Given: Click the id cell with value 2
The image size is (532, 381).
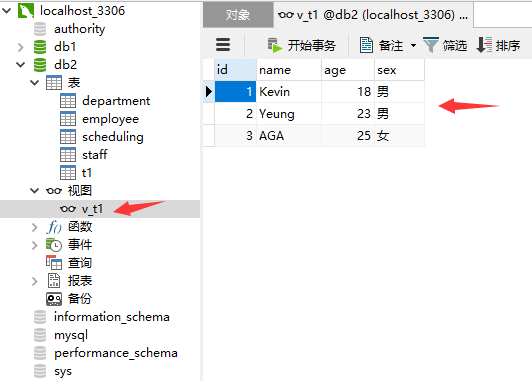Looking at the screenshot, I should (x=235, y=114).
